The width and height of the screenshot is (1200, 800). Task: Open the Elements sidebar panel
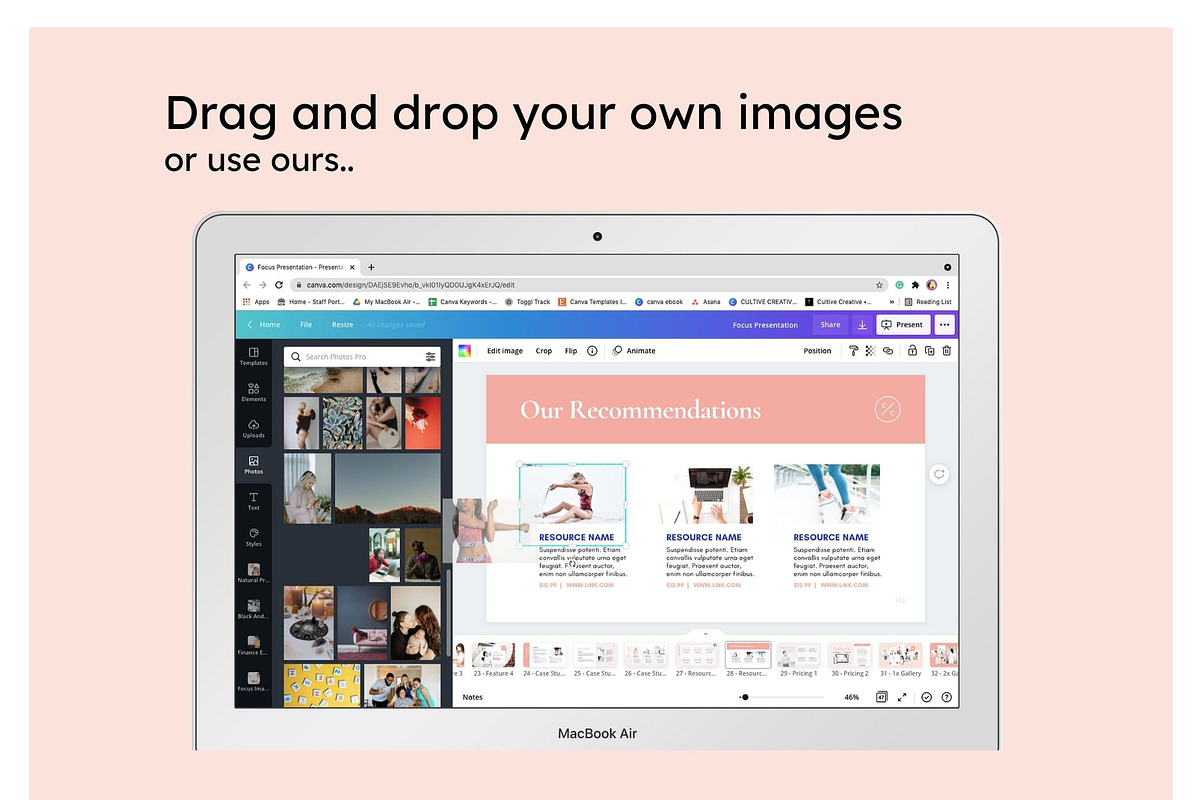[x=253, y=392]
